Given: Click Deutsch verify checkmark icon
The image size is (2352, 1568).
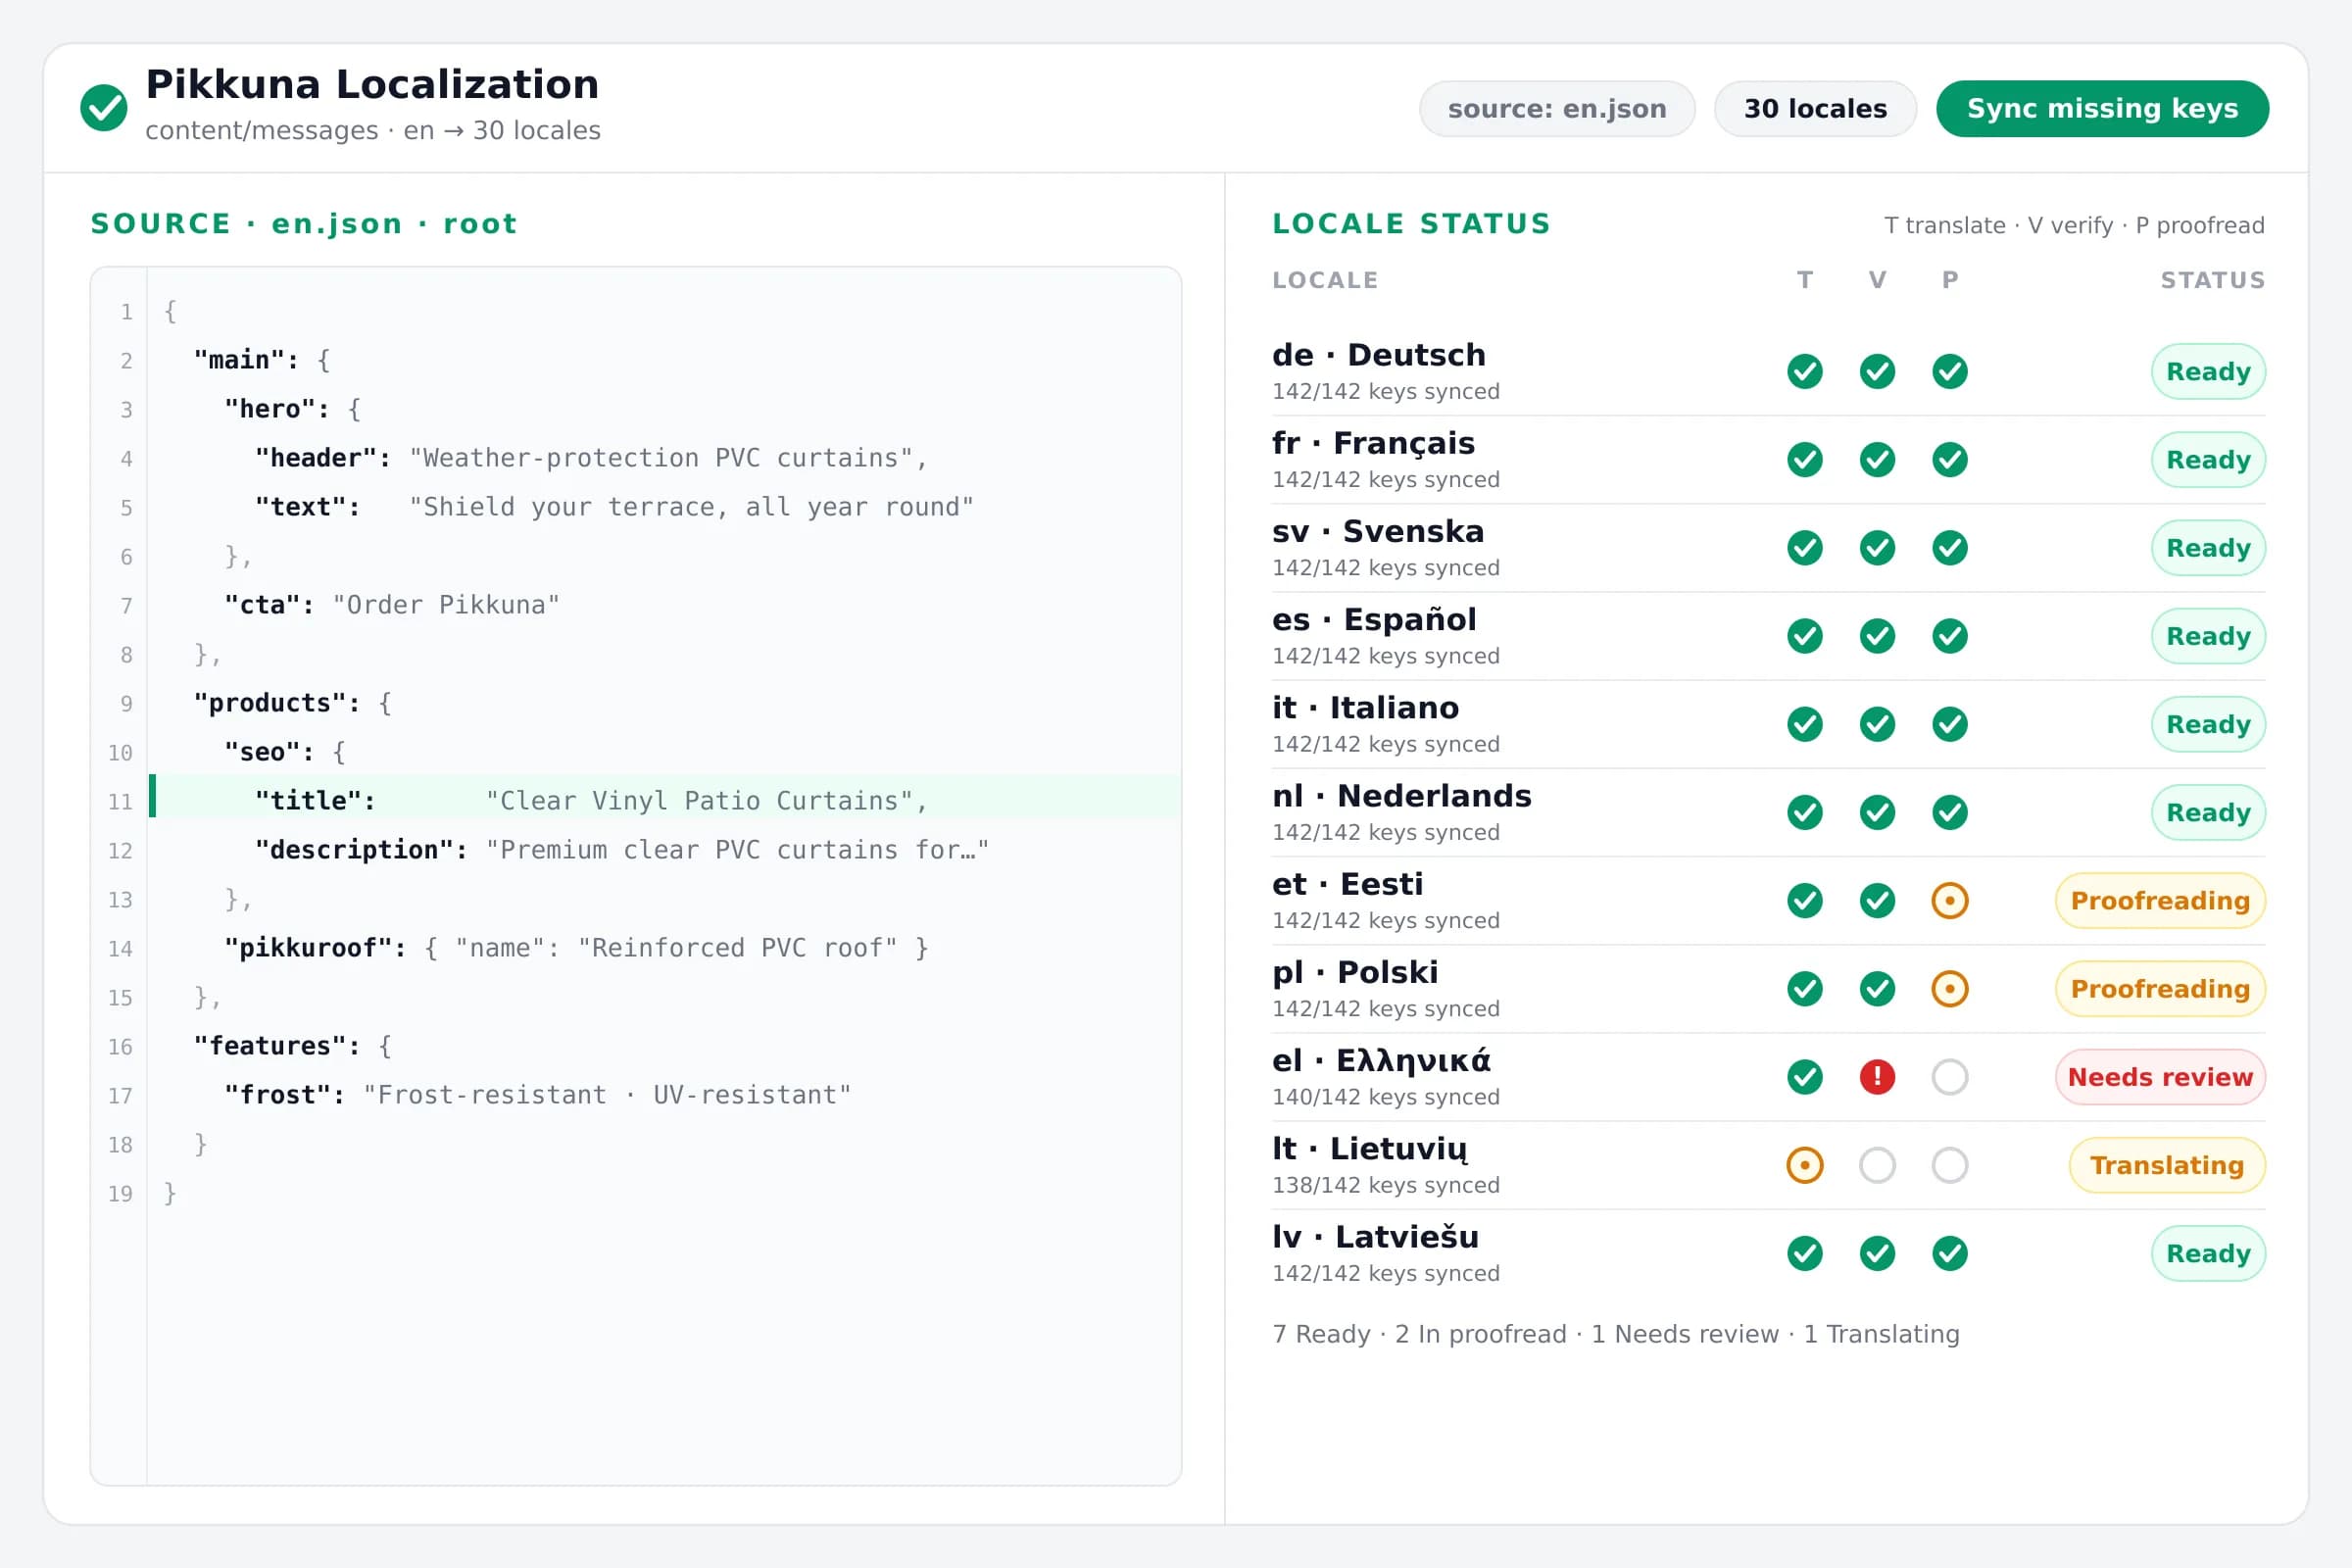Looking at the screenshot, I should 1877,372.
